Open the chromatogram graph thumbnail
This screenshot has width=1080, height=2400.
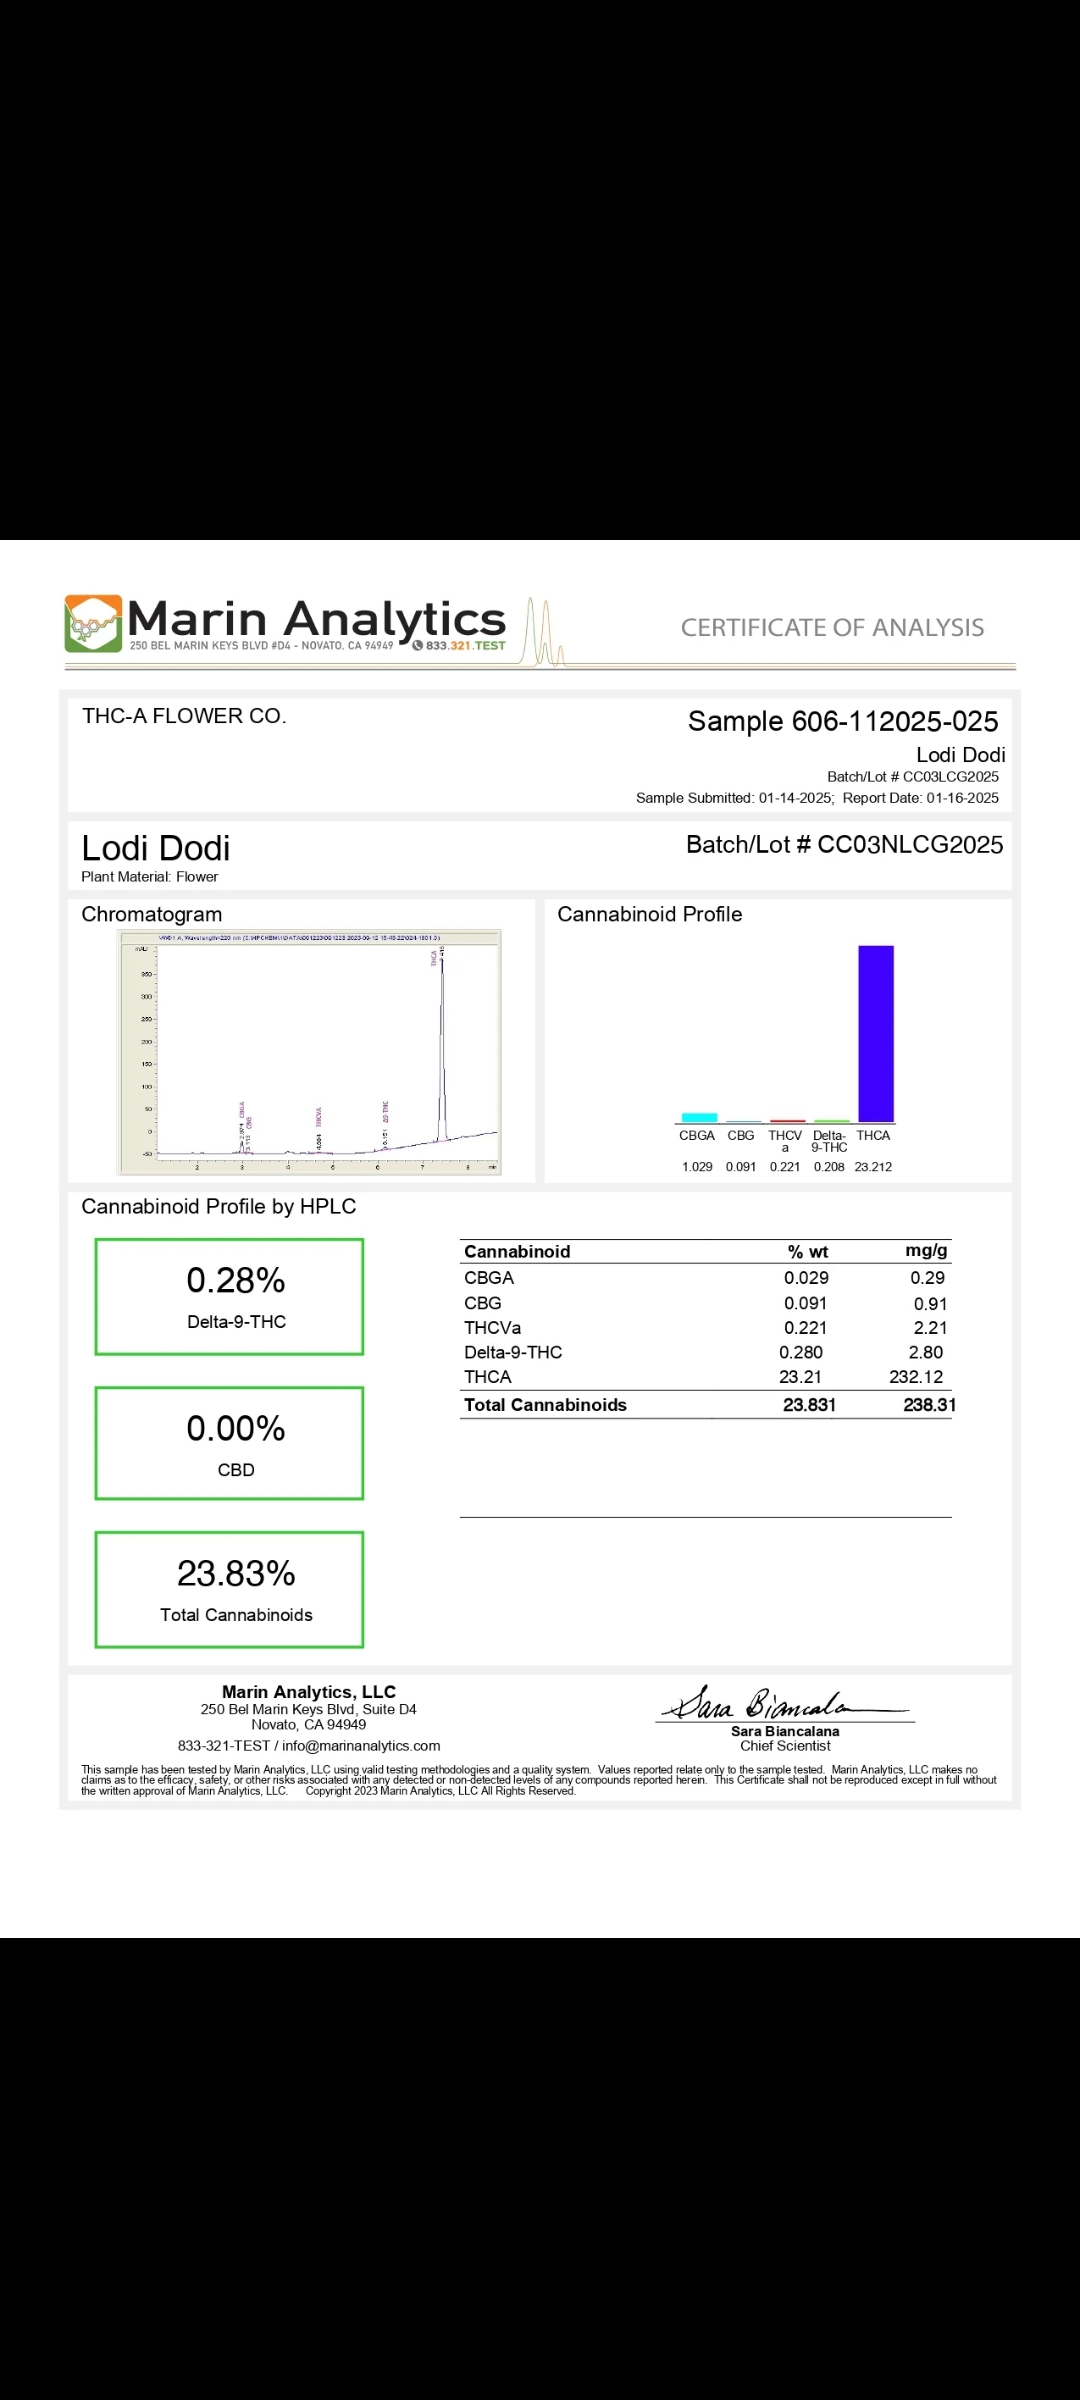click(309, 1052)
